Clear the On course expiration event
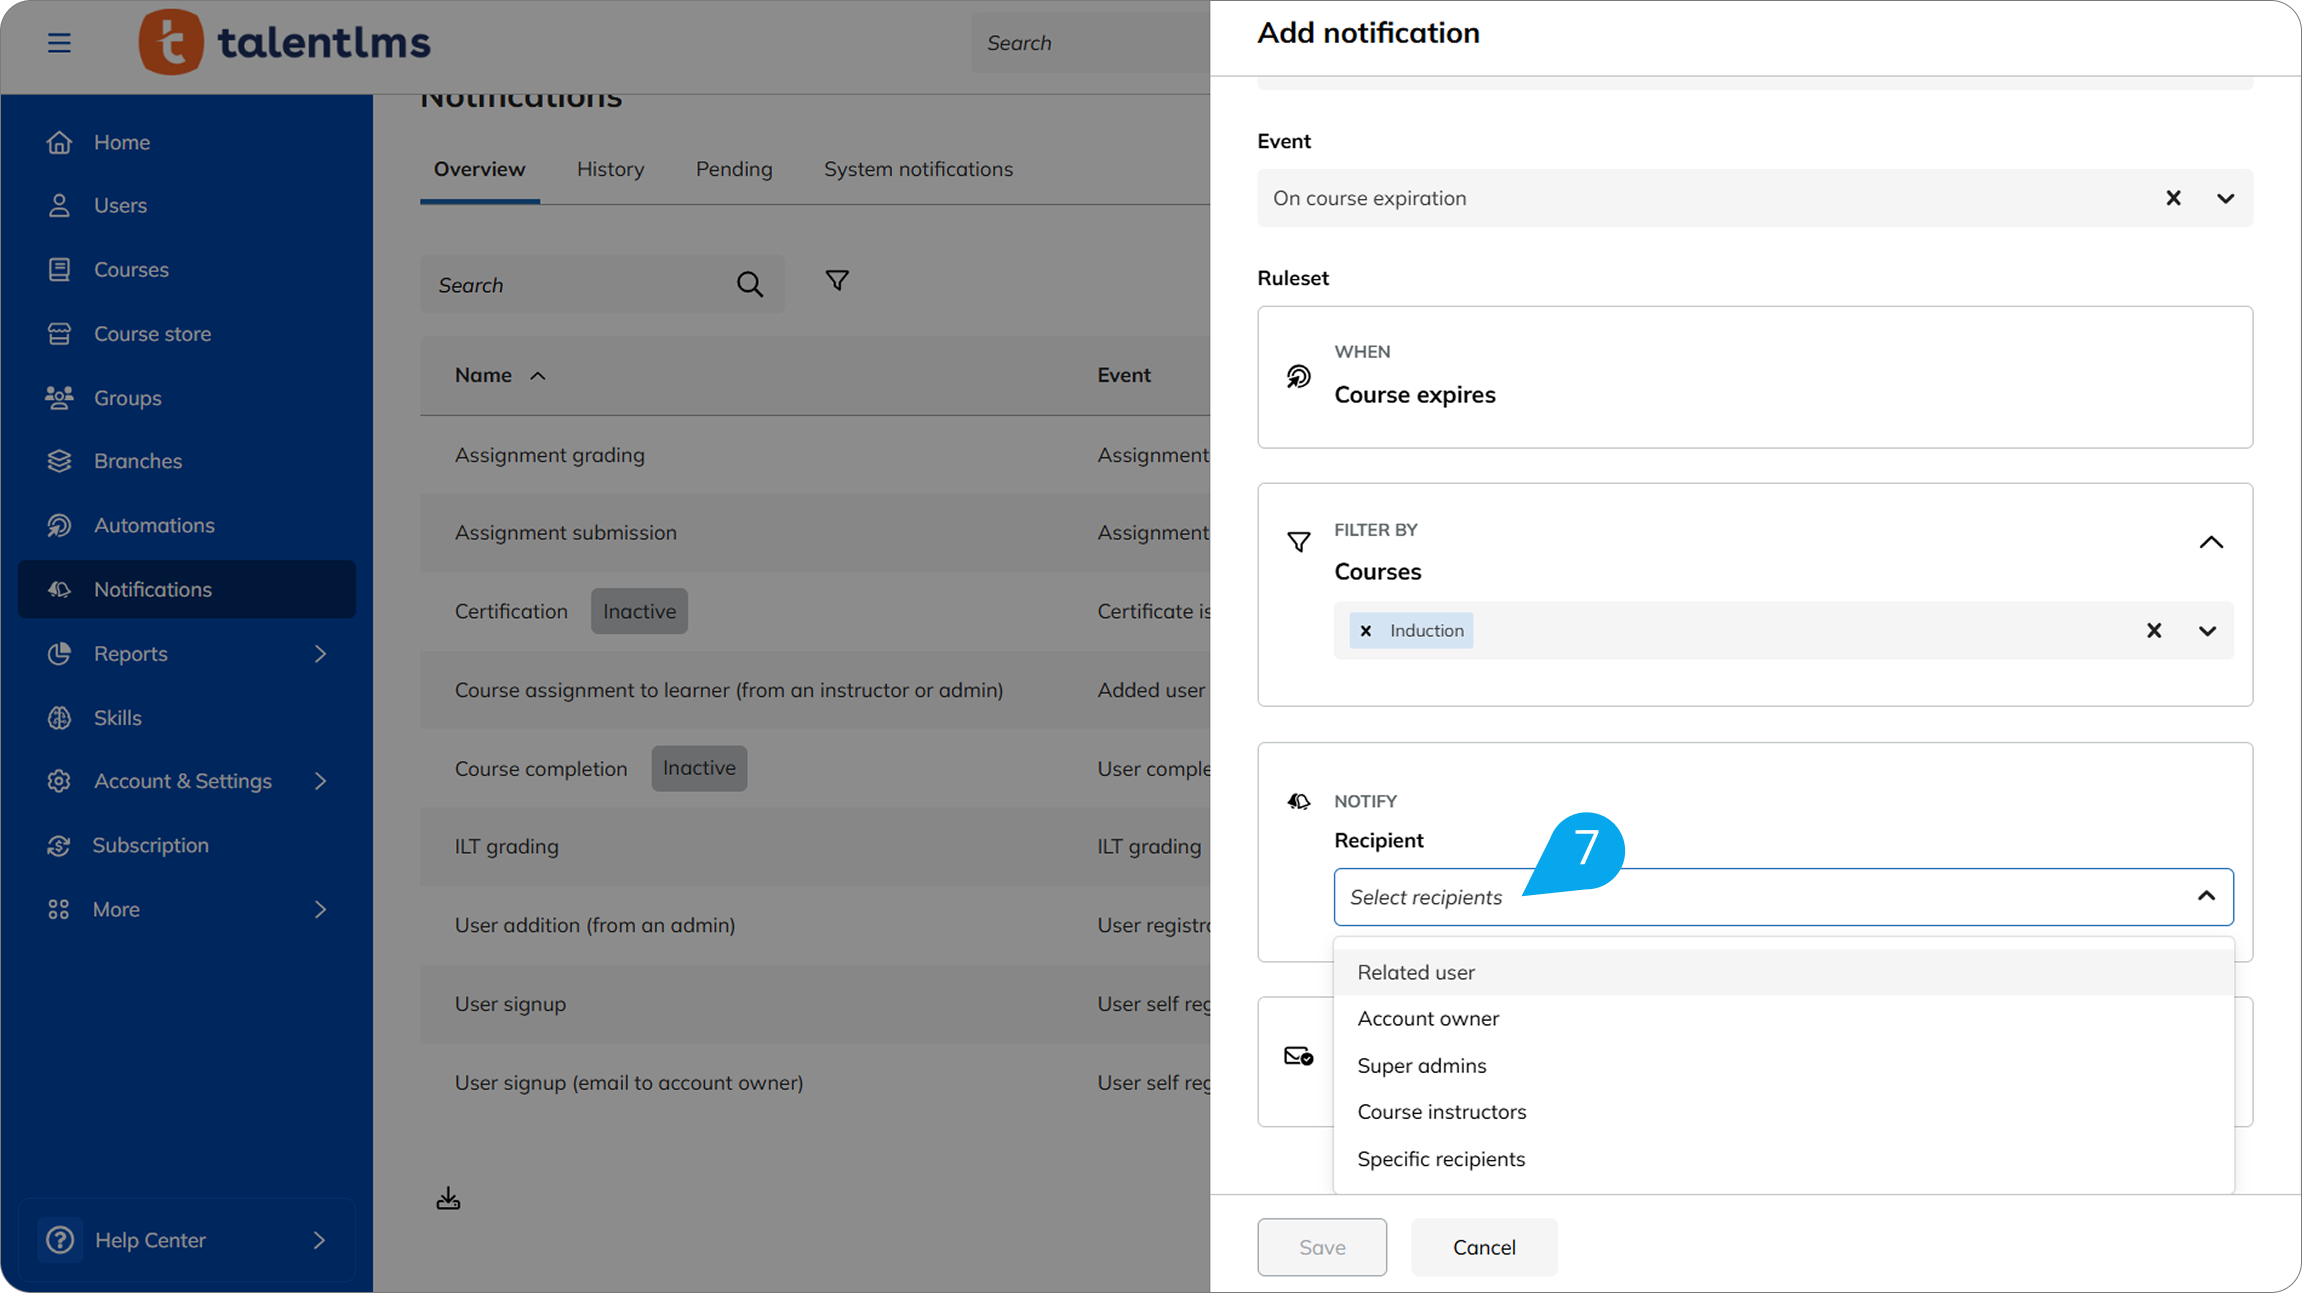 click(x=2173, y=198)
